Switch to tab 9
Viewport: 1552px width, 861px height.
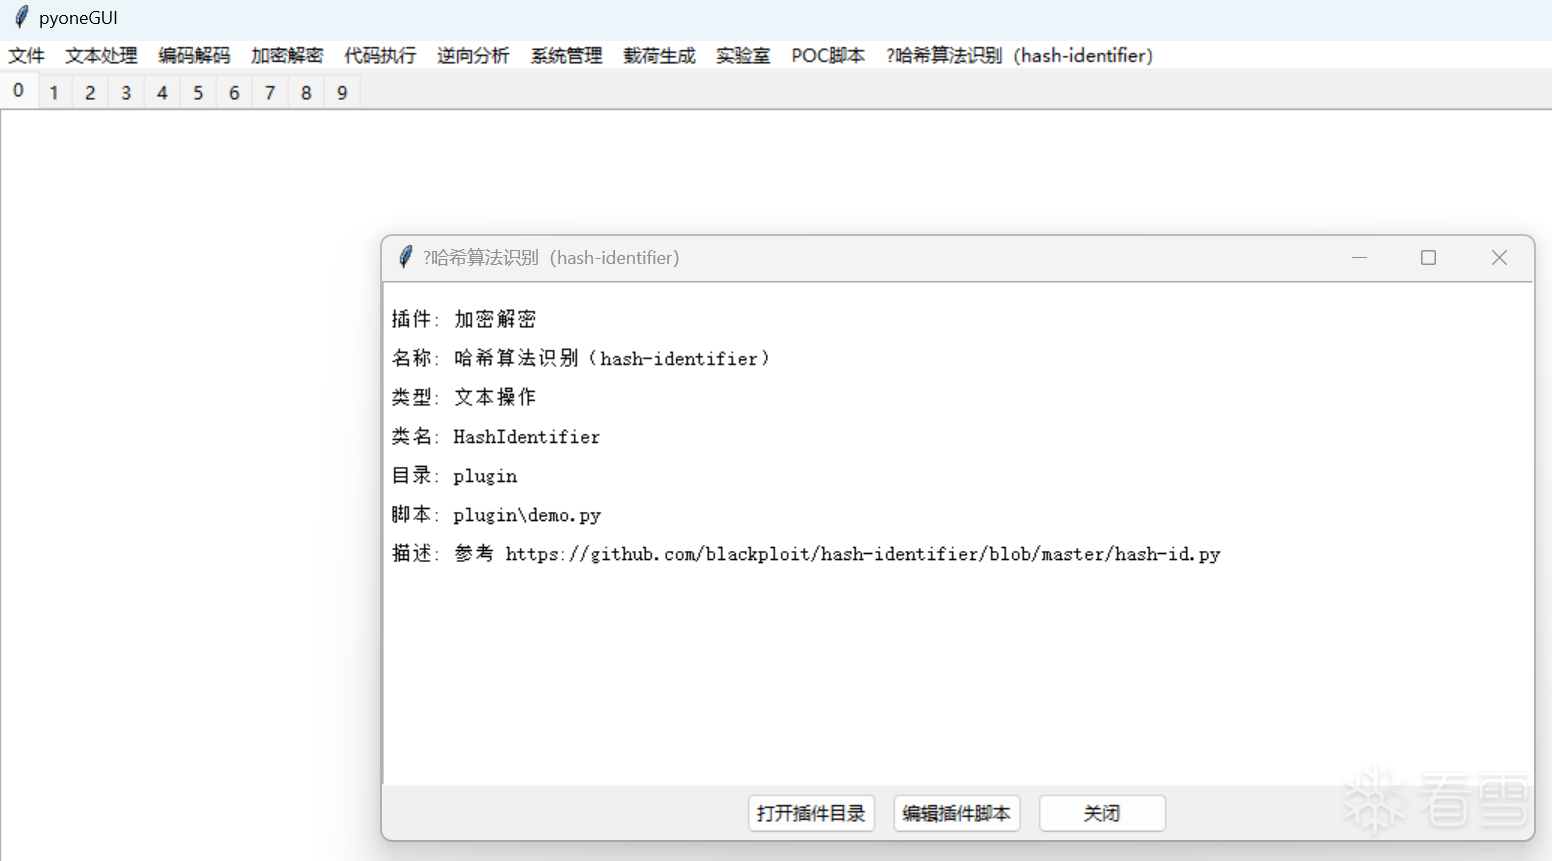click(342, 91)
